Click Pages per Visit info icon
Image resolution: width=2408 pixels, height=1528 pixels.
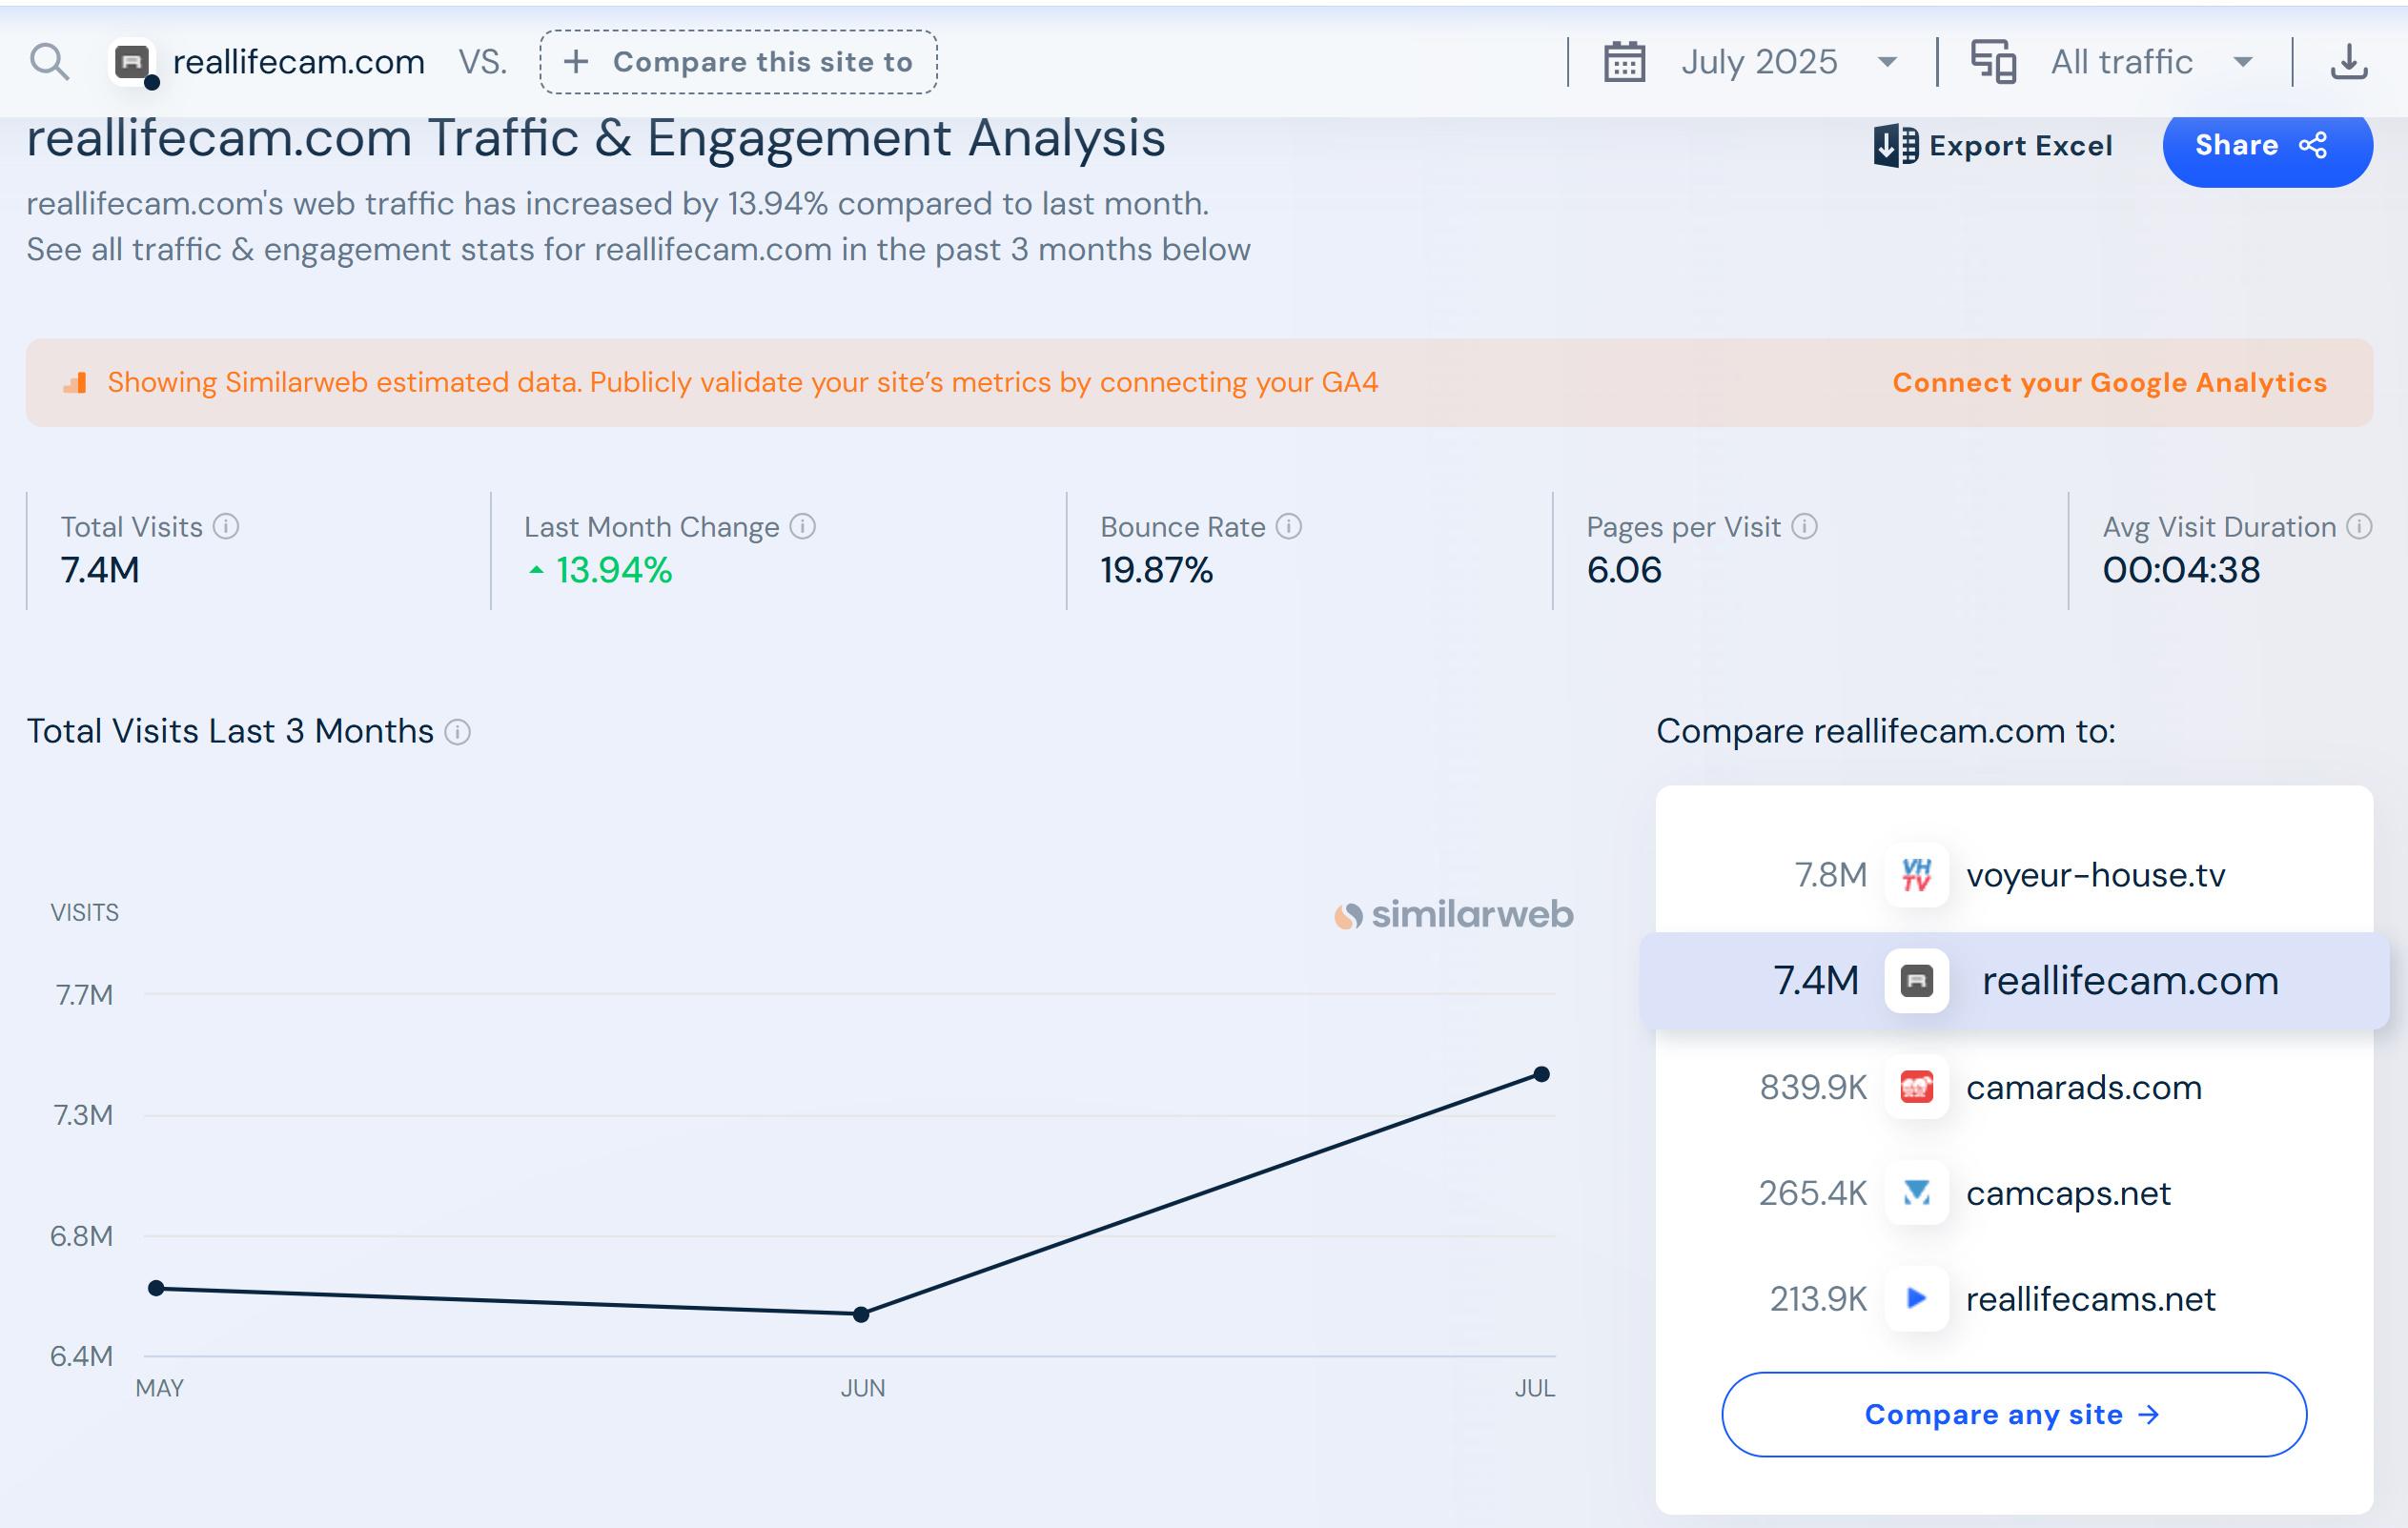pyautogui.click(x=1804, y=526)
